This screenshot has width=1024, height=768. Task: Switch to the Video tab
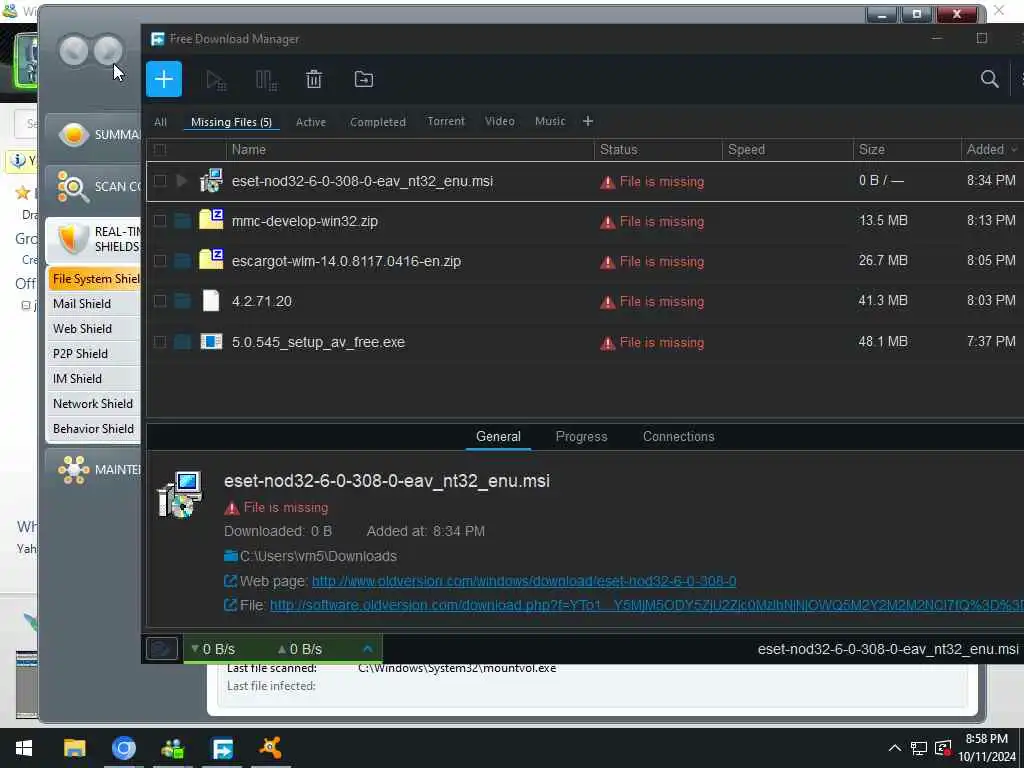500,121
